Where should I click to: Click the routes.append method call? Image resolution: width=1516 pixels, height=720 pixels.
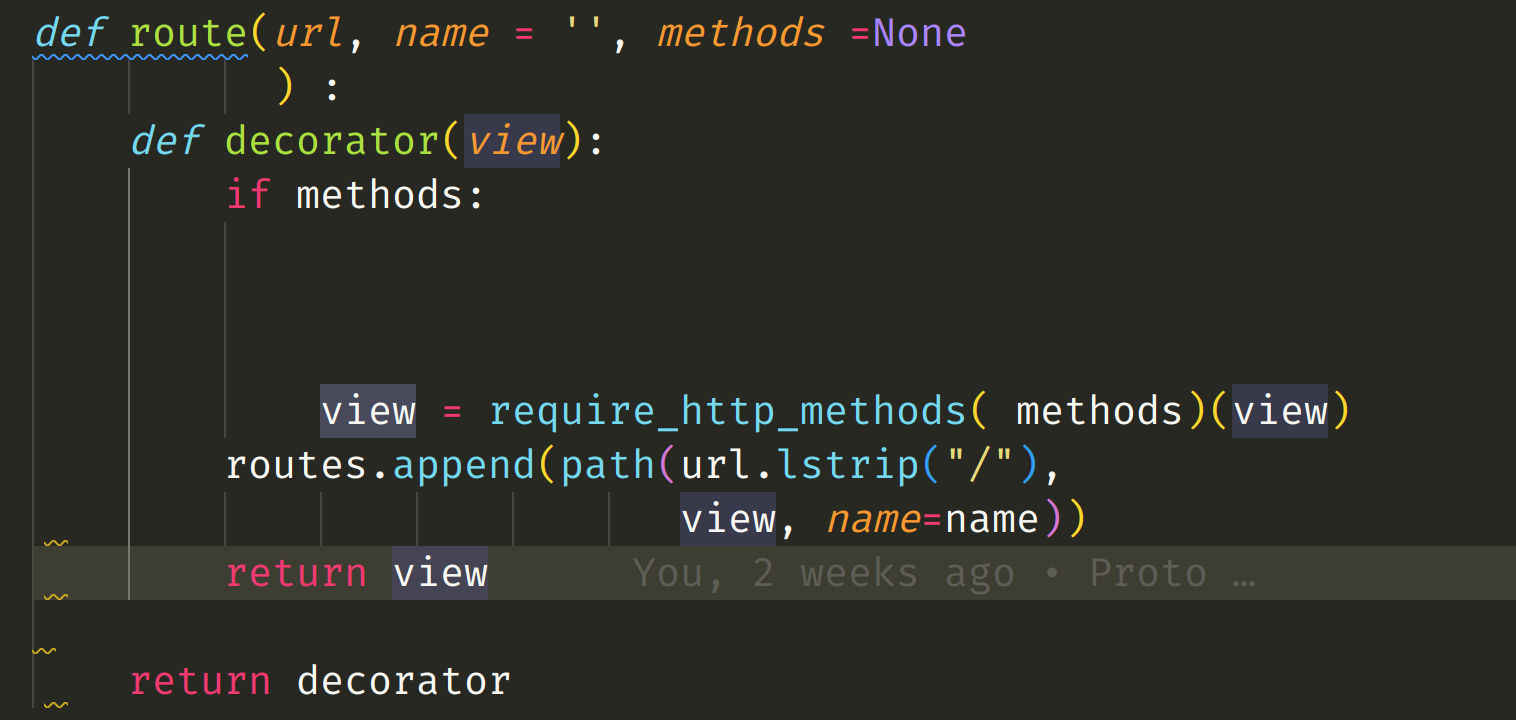380,464
